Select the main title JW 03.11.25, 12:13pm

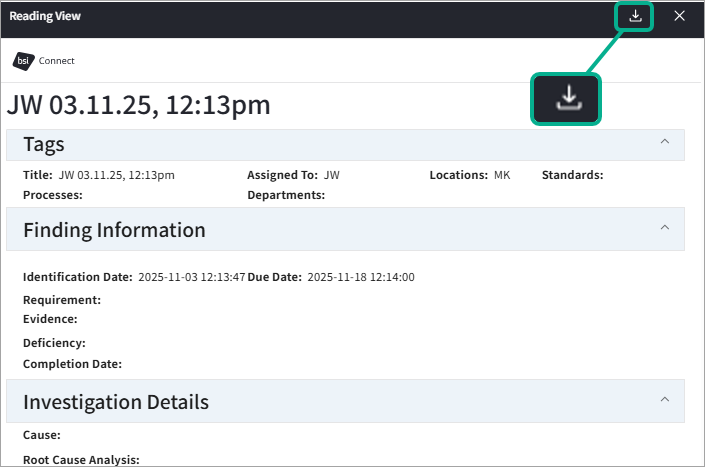pyautogui.click(x=138, y=105)
